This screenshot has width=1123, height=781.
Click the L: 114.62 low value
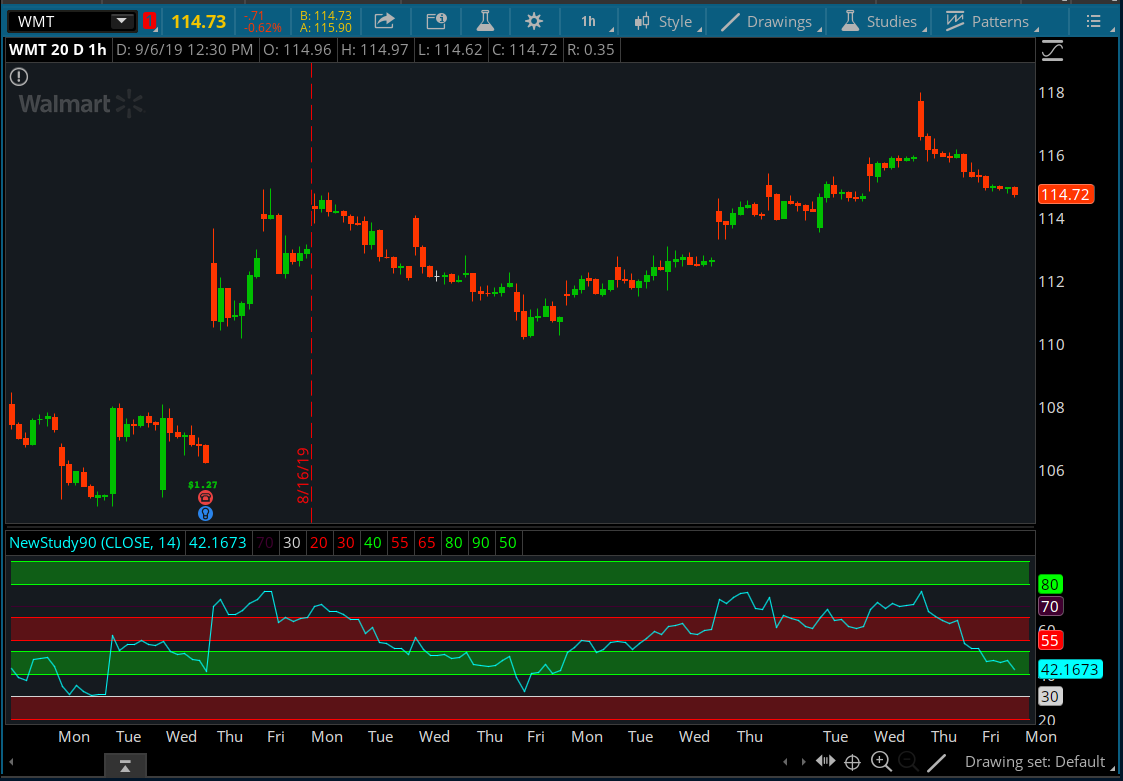click(449, 50)
